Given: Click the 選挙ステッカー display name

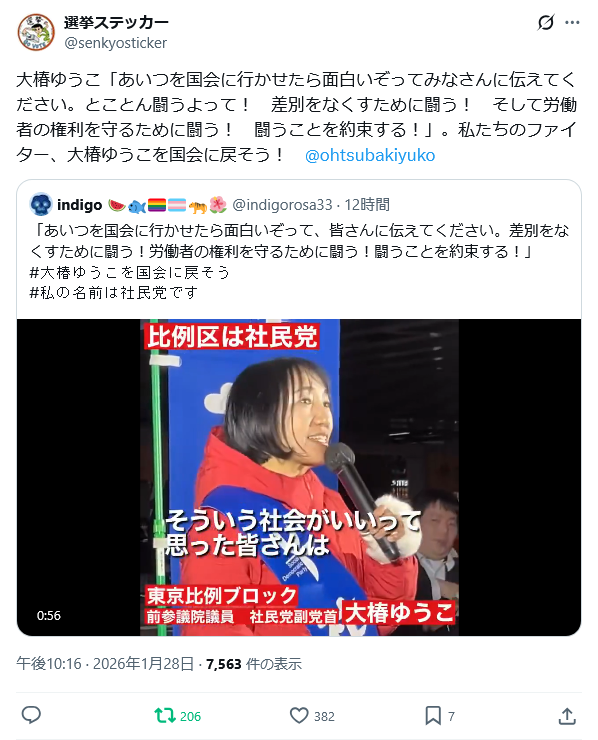Looking at the screenshot, I should click(116, 22).
